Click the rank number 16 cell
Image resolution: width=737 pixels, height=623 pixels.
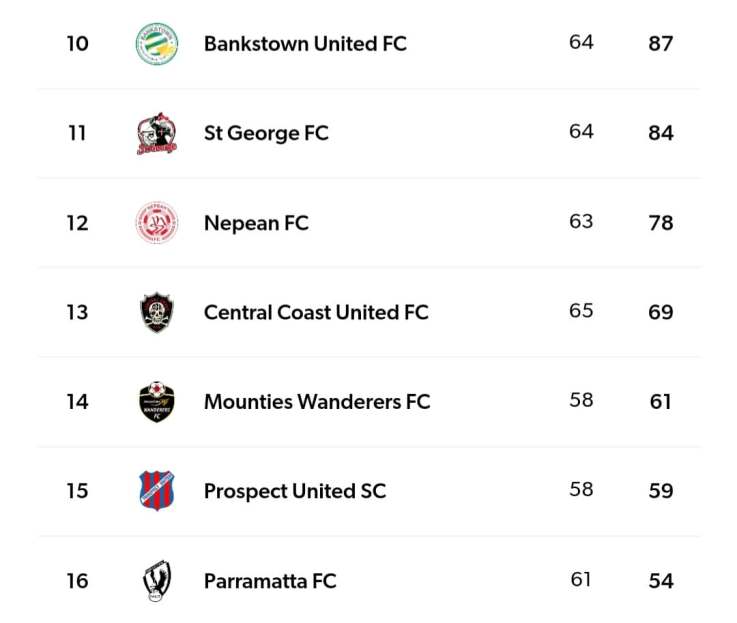(77, 581)
